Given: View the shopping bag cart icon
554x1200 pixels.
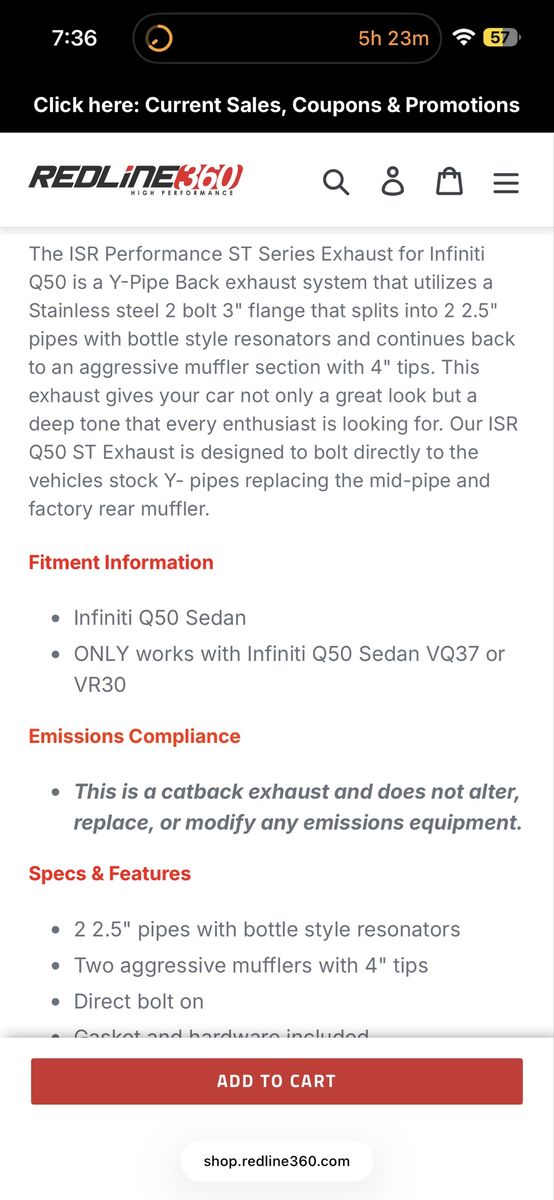Looking at the screenshot, I should [x=449, y=181].
